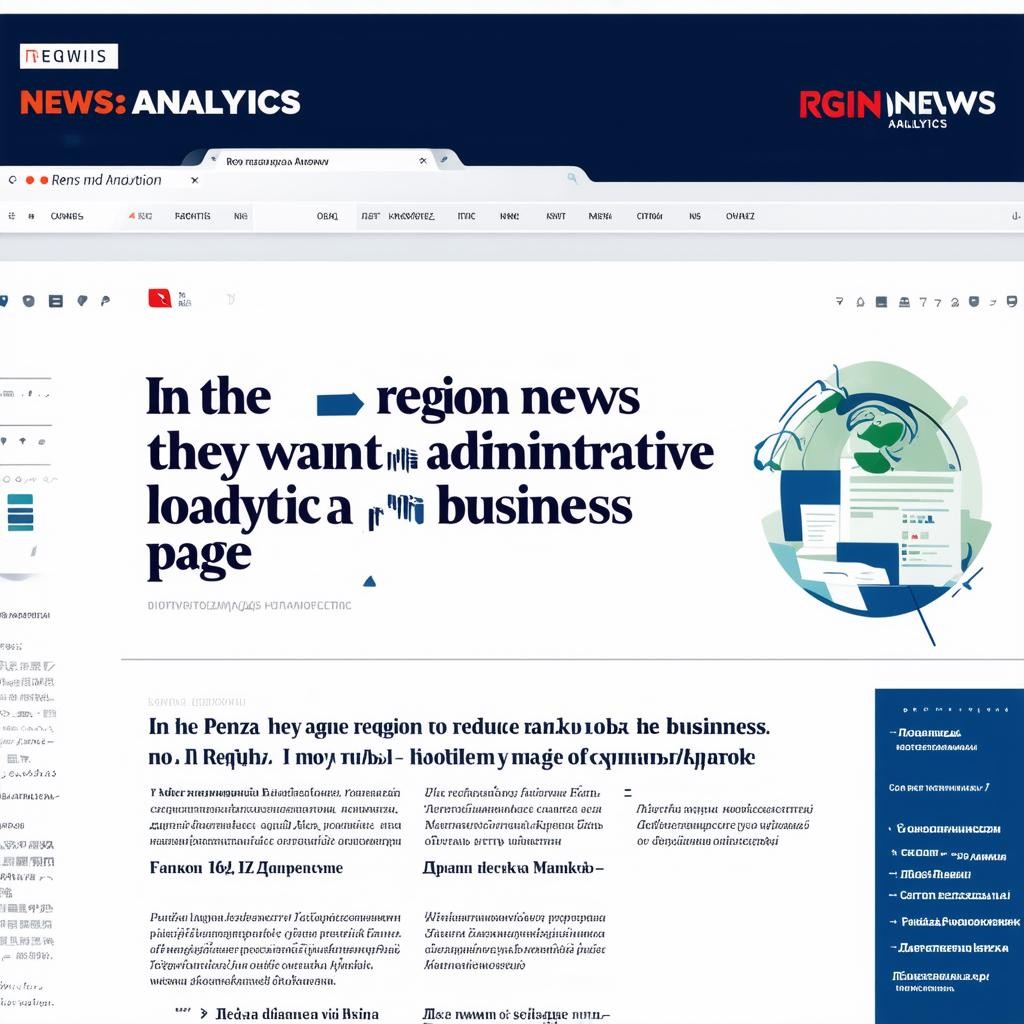The image size is (1024, 1024).
Task: Click the RGIN News Analytics logo
Action: (897, 108)
